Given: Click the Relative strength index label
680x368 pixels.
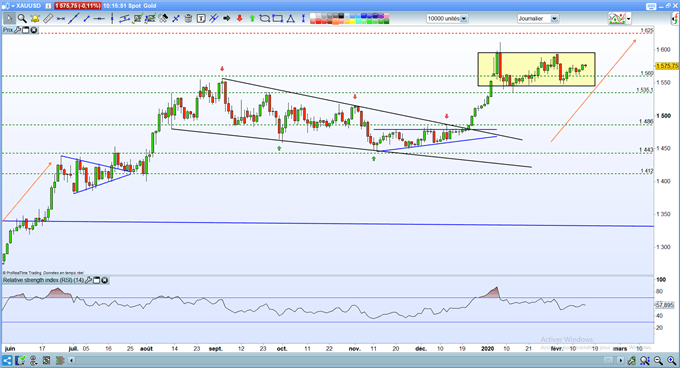Looking at the screenshot, I should coord(43,280).
